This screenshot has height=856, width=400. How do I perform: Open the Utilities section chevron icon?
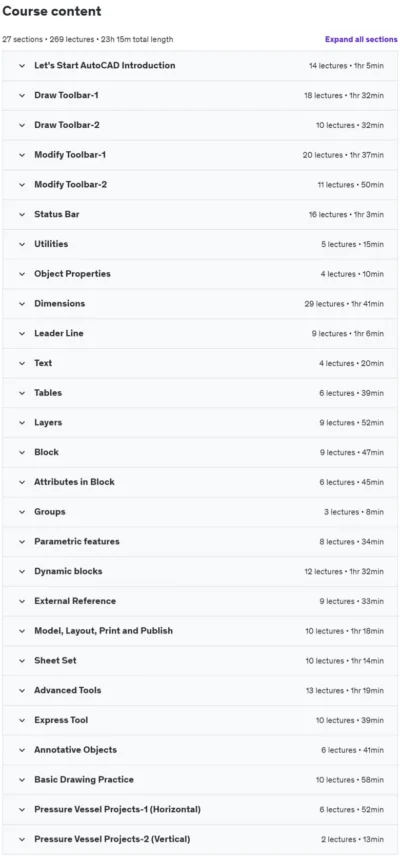tap(22, 244)
